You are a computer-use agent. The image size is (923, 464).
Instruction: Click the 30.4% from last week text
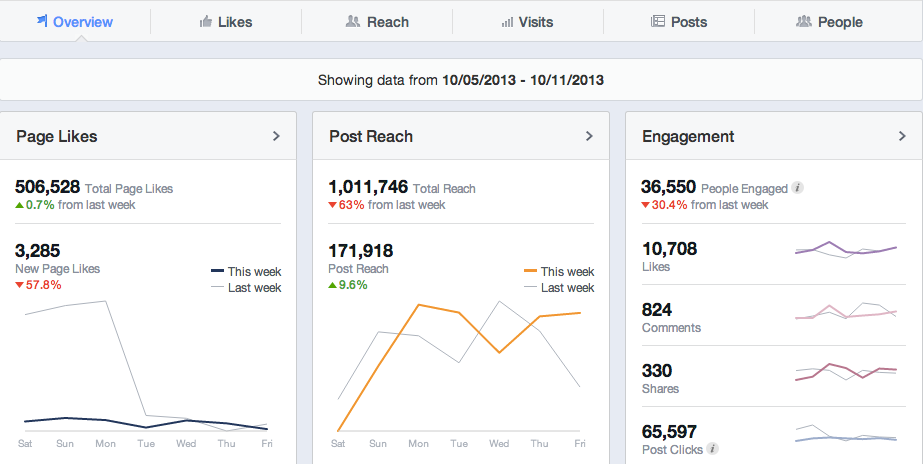(705, 205)
